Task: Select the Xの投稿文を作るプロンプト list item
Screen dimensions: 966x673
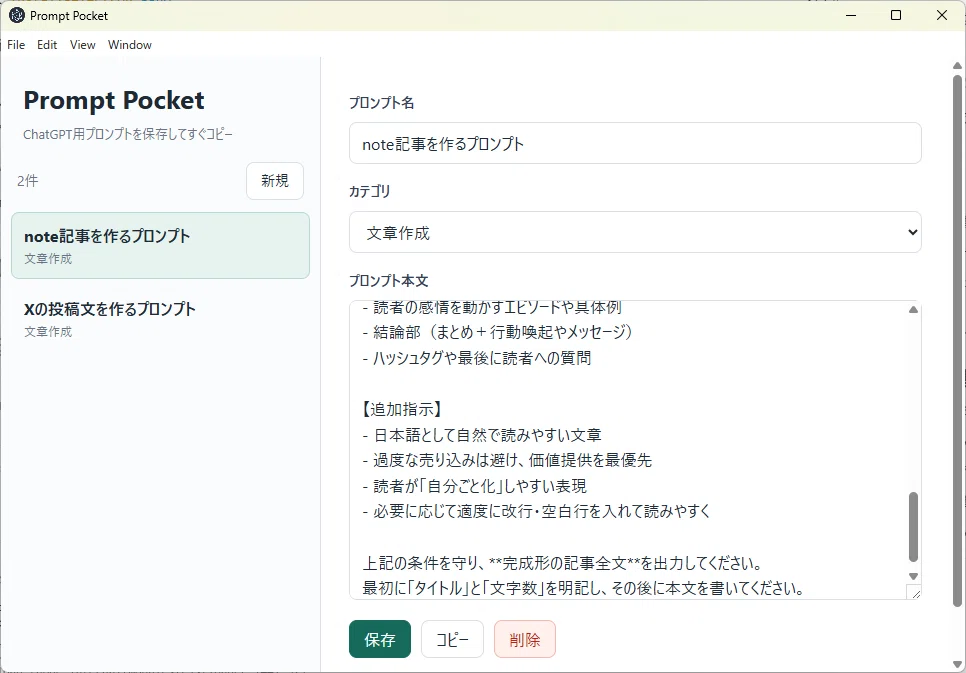Action: pyautogui.click(x=160, y=319)
